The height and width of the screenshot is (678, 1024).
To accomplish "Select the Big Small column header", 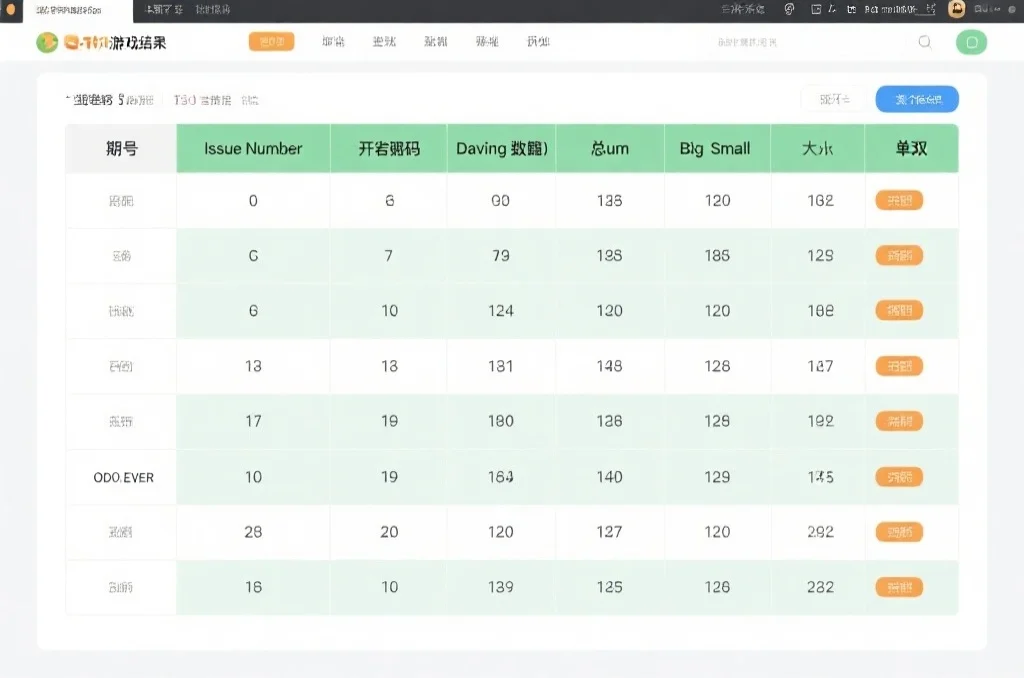I will 716,148.
